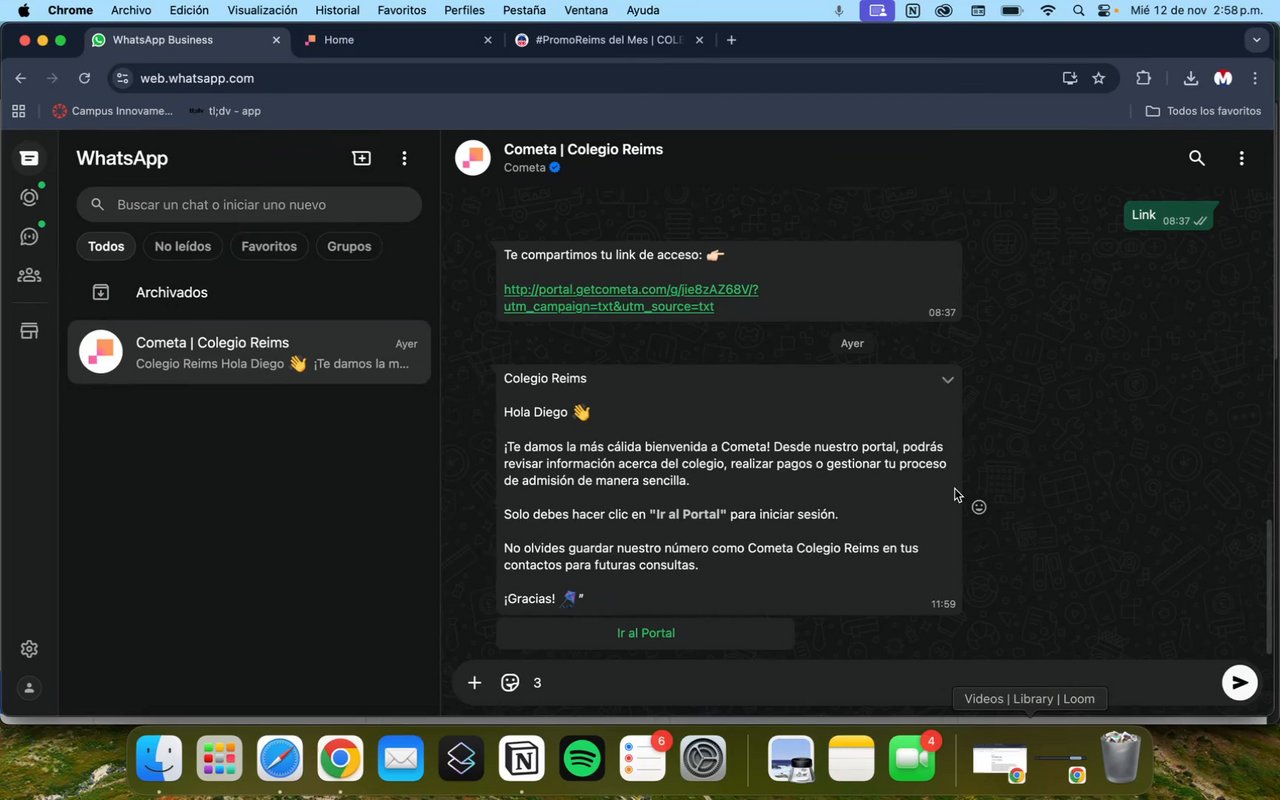Filter chats by Todos

[x=106, y=246]
